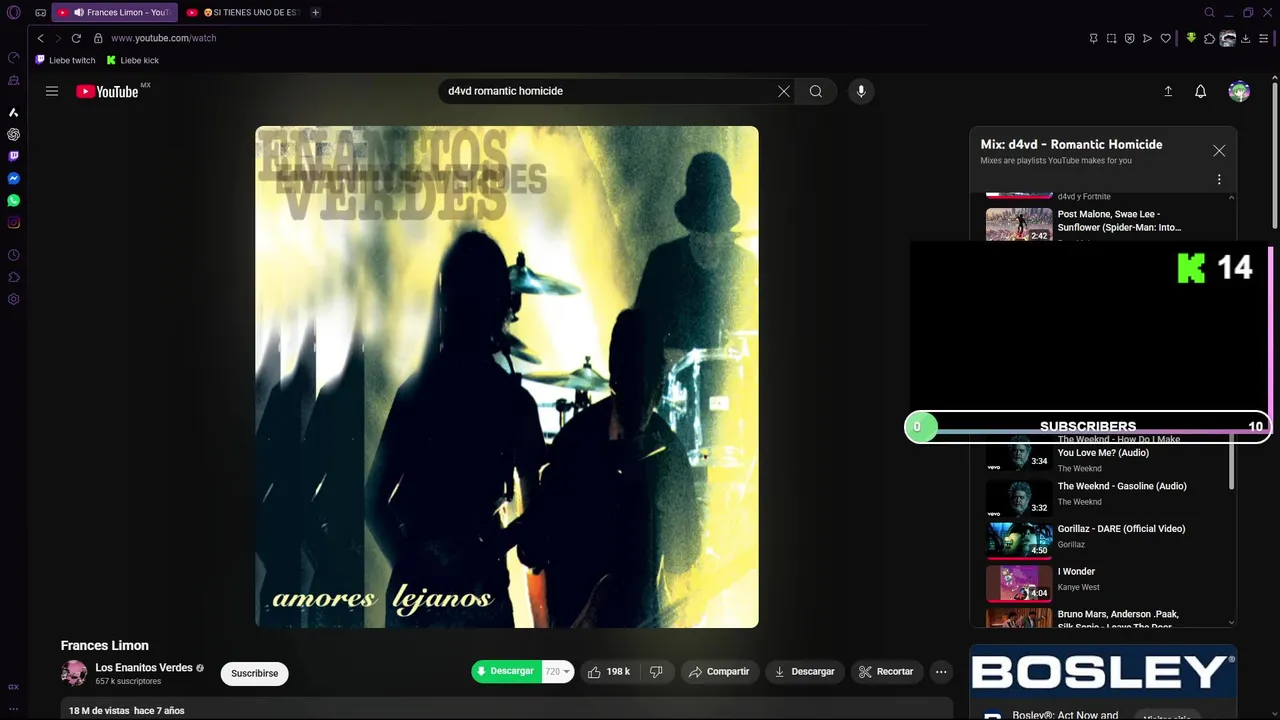The height and width of the screenshot is (720, 1280).
Task: Click the site security lock icon
Action: [x=98, y=38]
